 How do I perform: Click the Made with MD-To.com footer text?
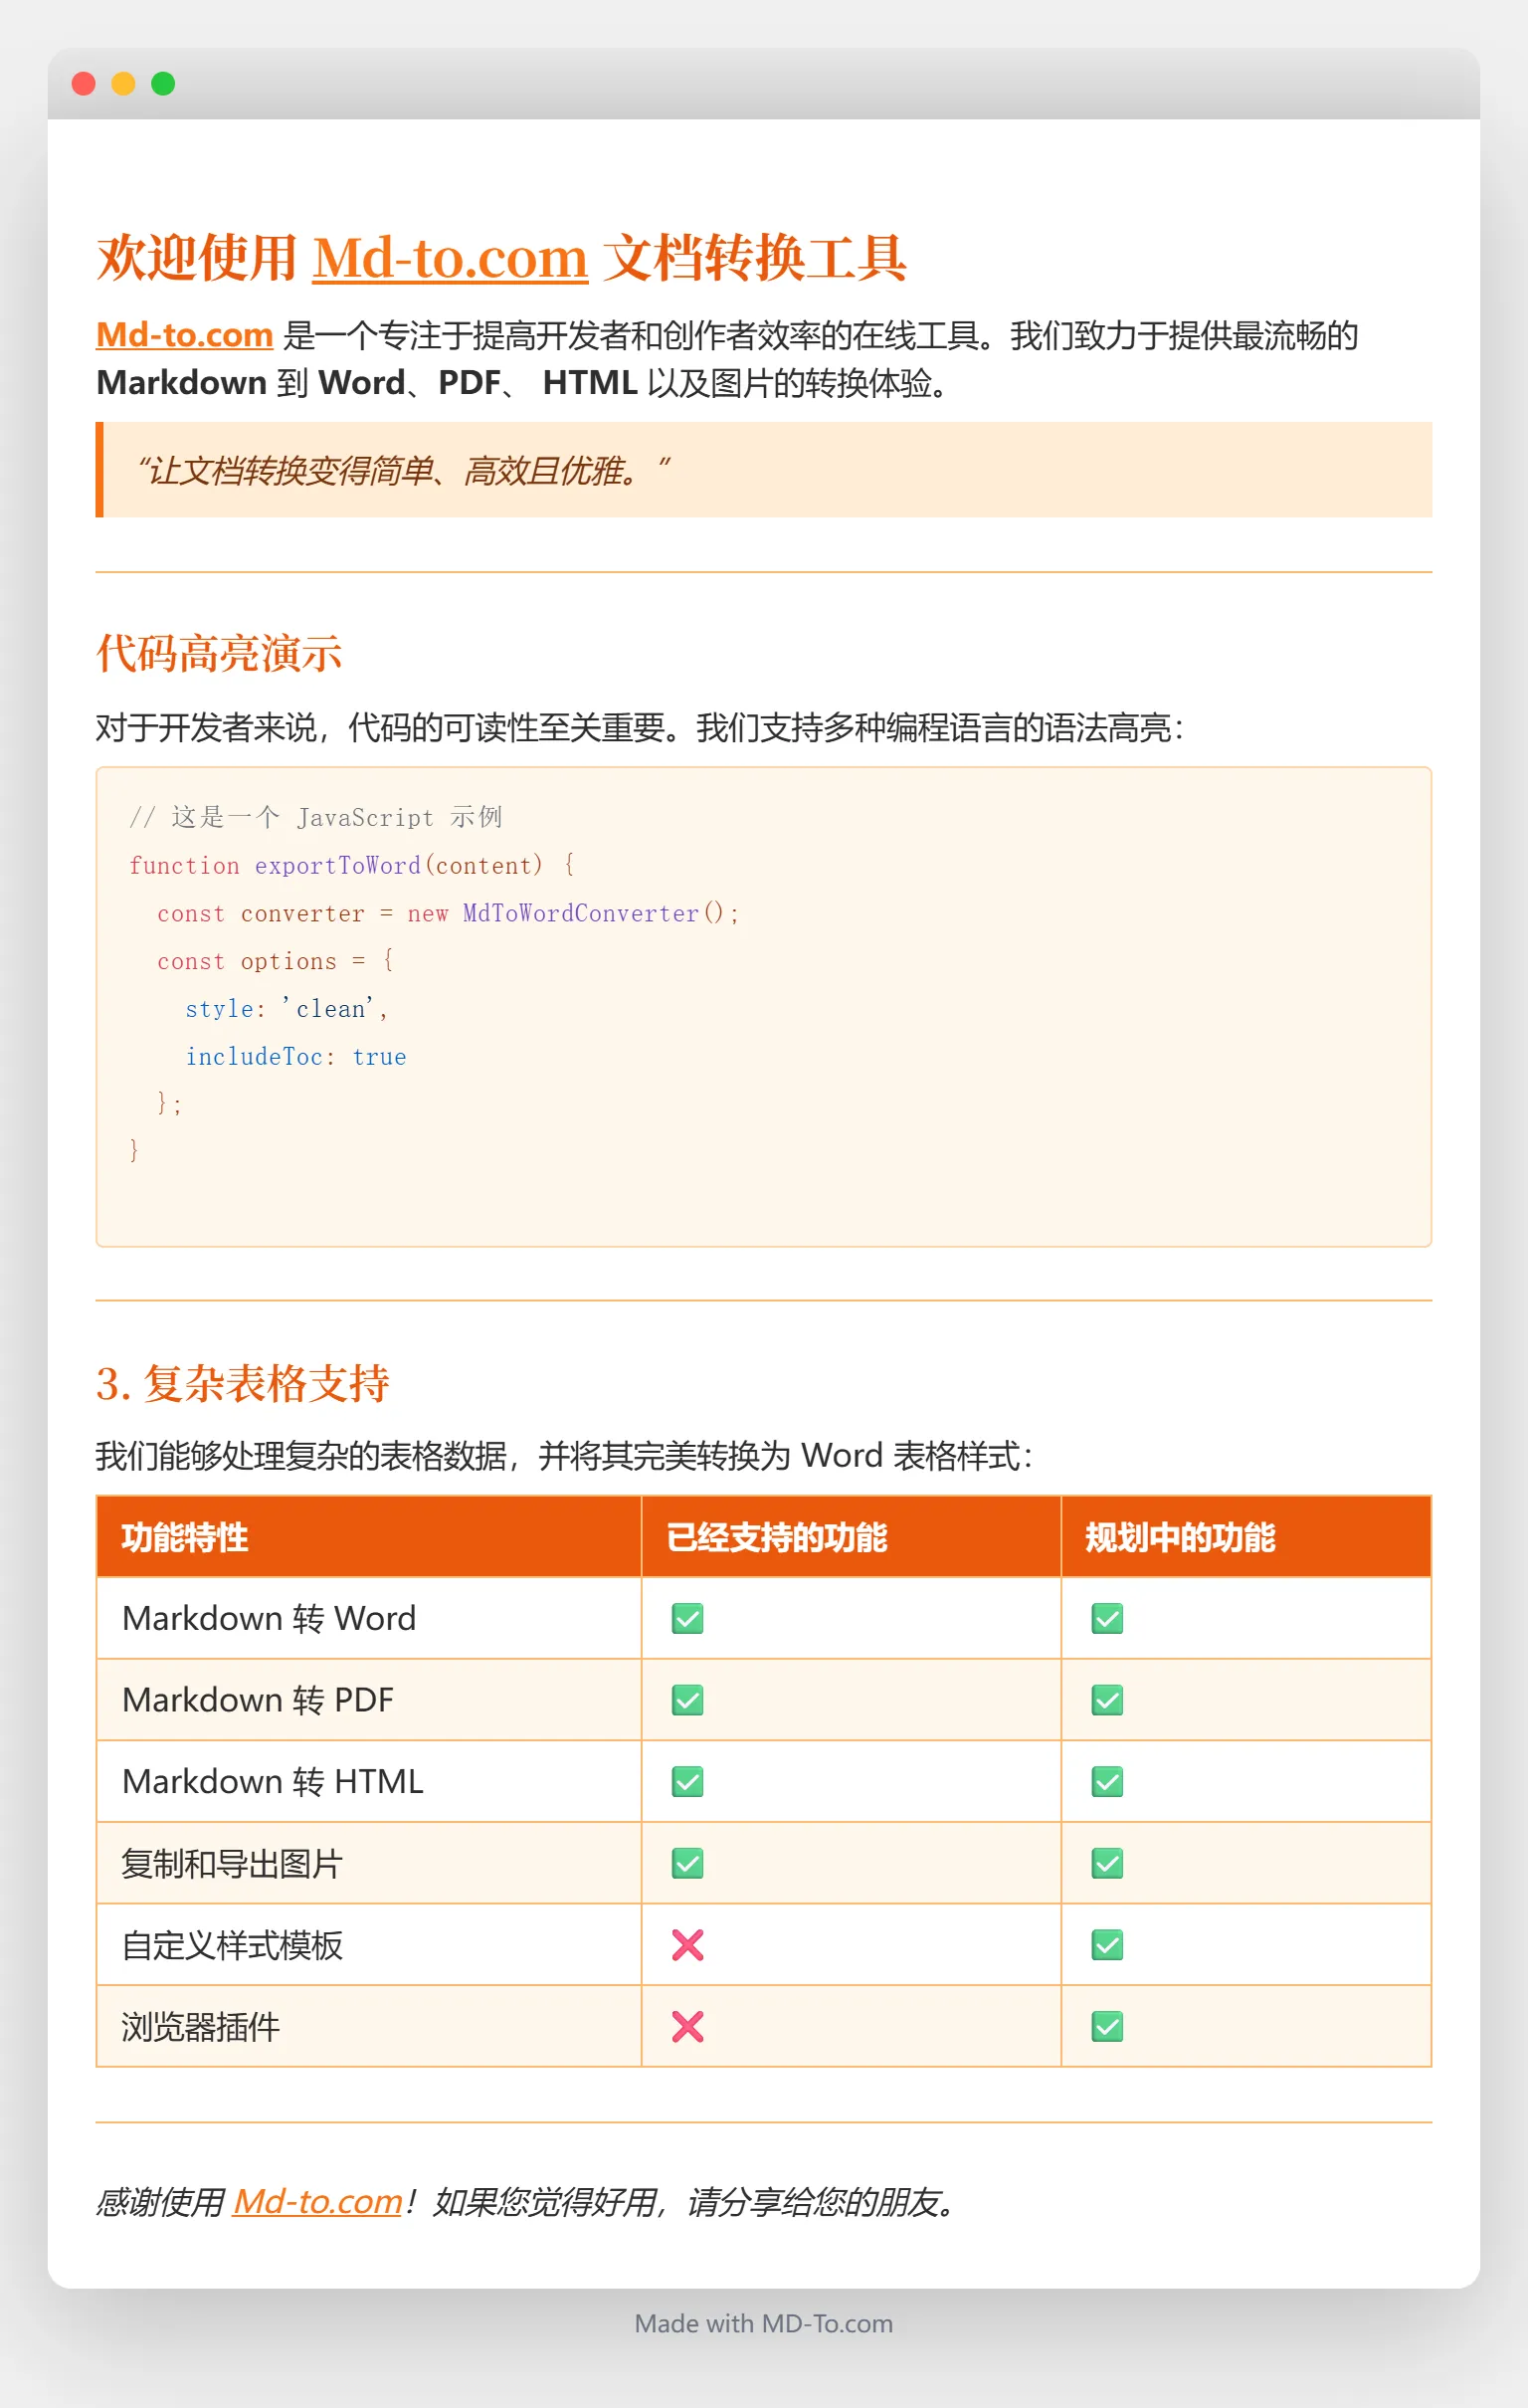pyautogui.click(x=764, y=2323)
